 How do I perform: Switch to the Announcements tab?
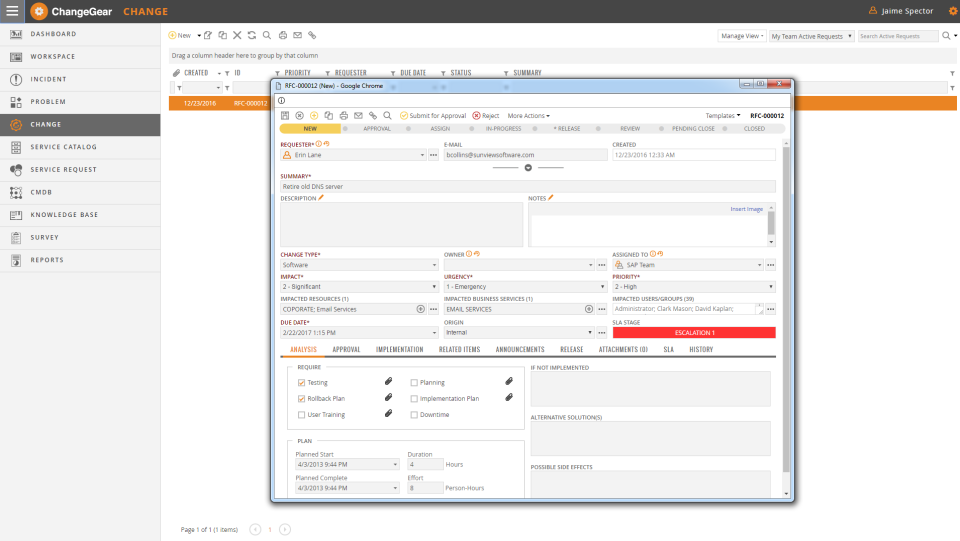(520, 349)
